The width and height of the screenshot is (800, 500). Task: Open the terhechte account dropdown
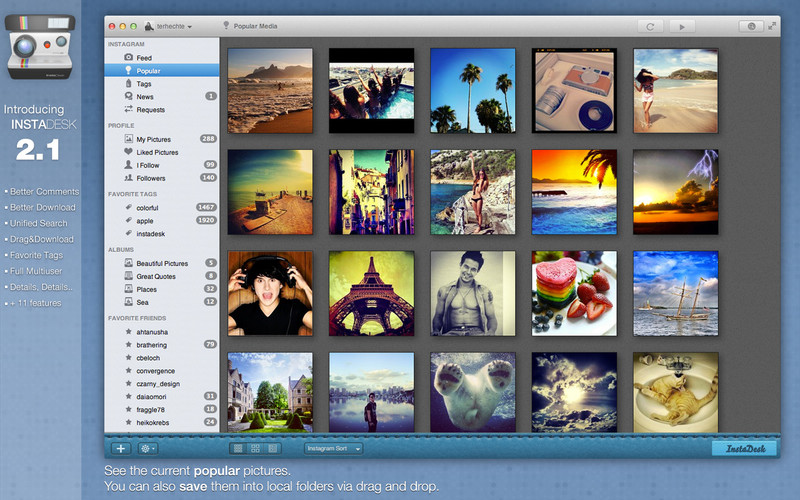point(168,26)
